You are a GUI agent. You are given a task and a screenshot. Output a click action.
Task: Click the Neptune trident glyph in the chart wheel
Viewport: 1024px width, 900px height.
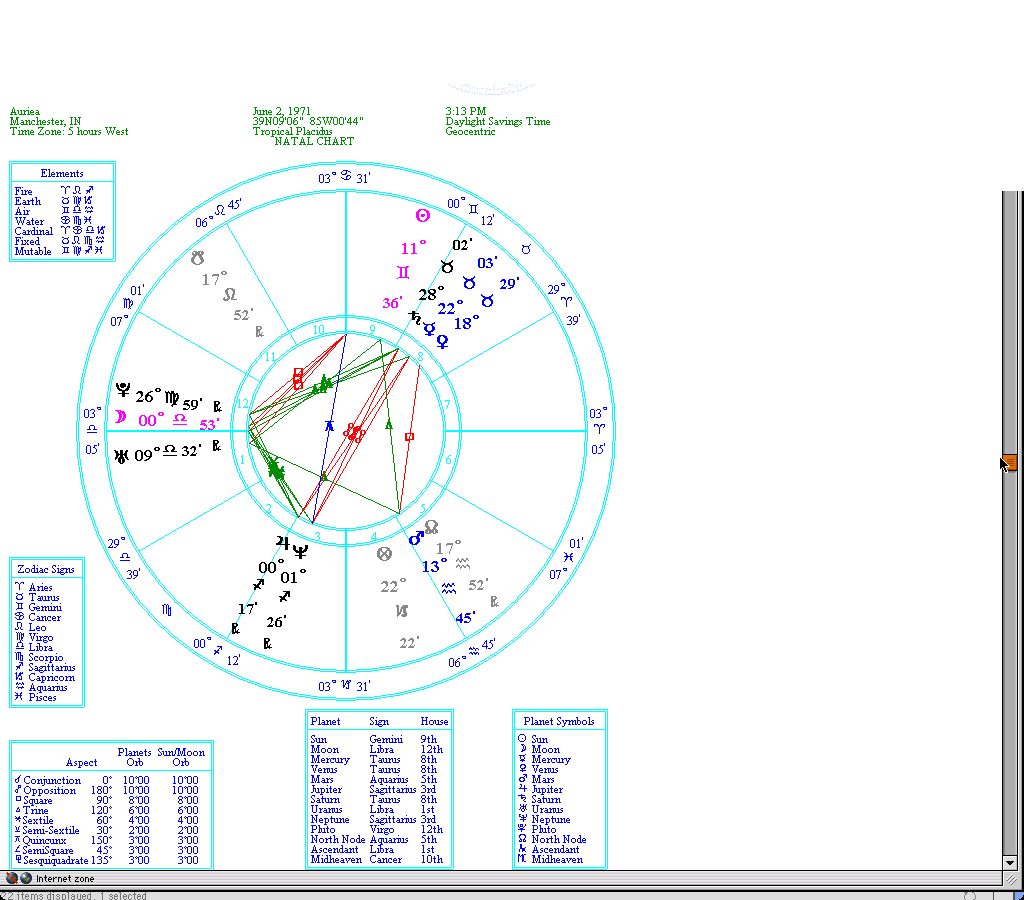300,552
